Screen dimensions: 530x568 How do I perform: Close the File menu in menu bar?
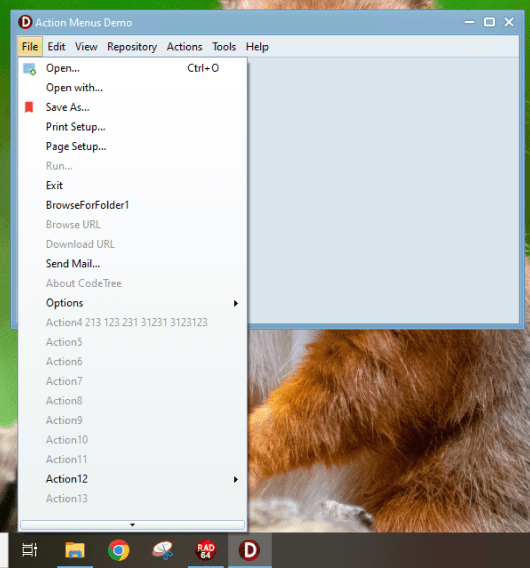point(30,46)
